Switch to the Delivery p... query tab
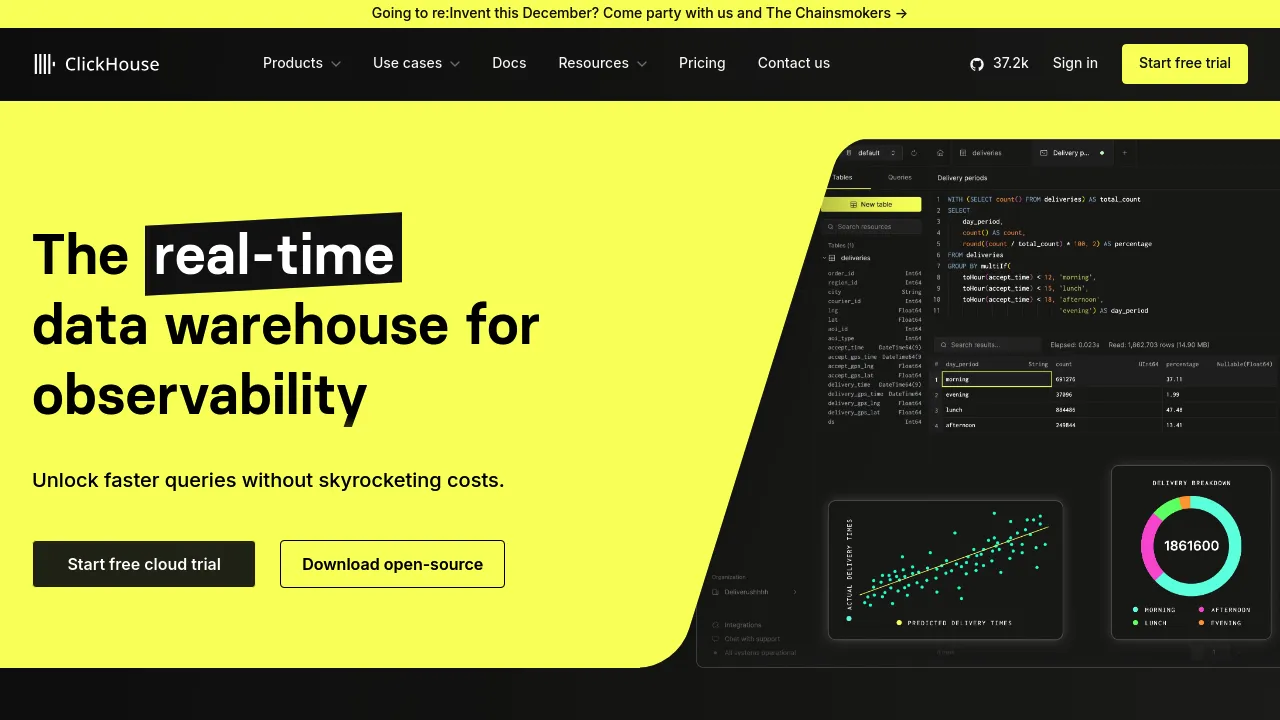1280x720 pixels. click(x=1071, y=153)
